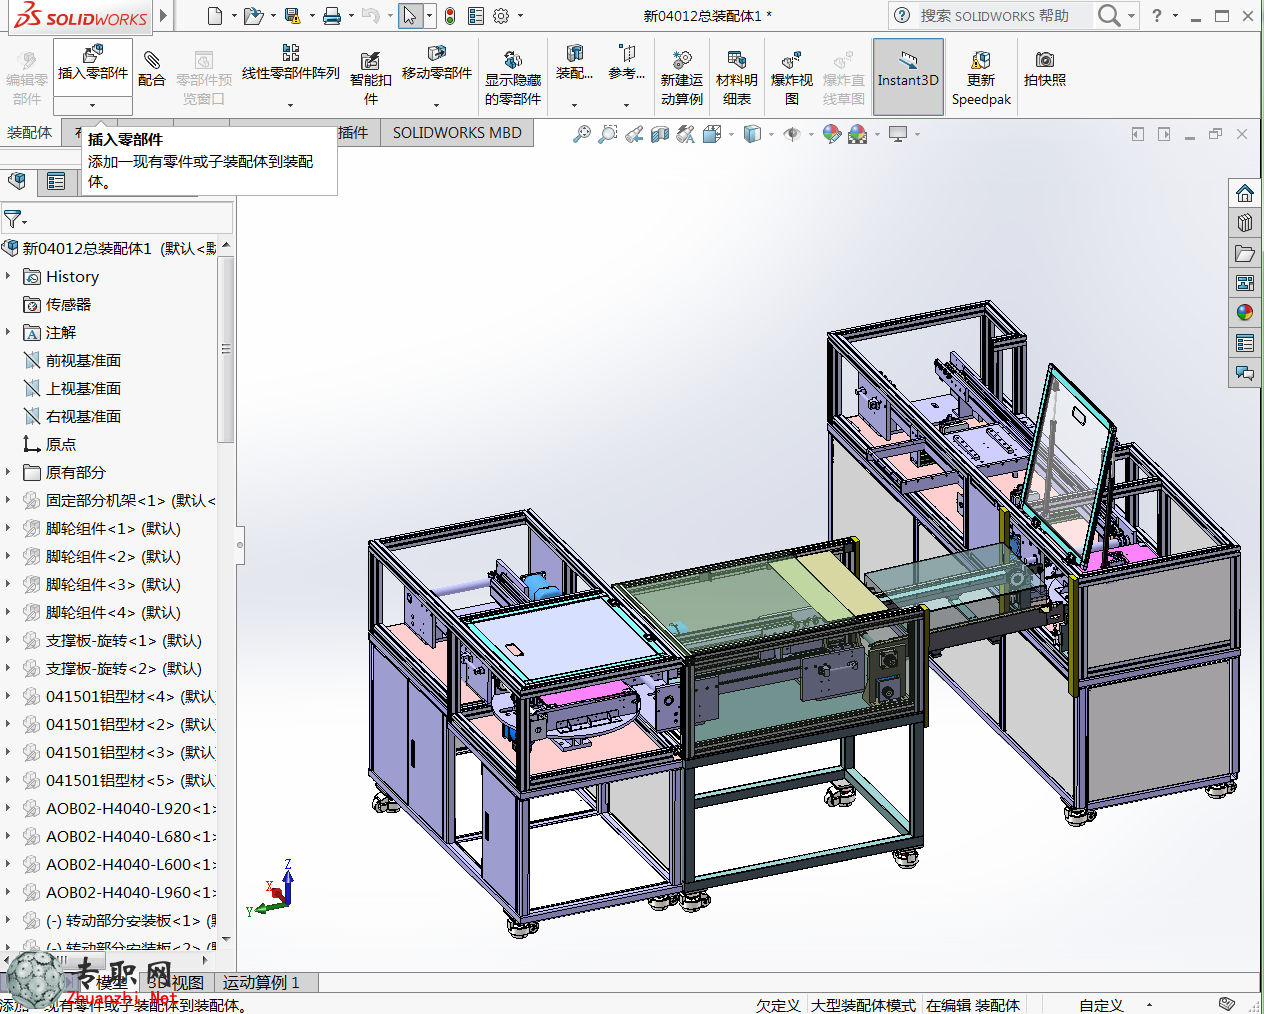This screenshot has width=1264, height=1014.
Task: Click the Open file icon
Action: [x=253, y=16]
